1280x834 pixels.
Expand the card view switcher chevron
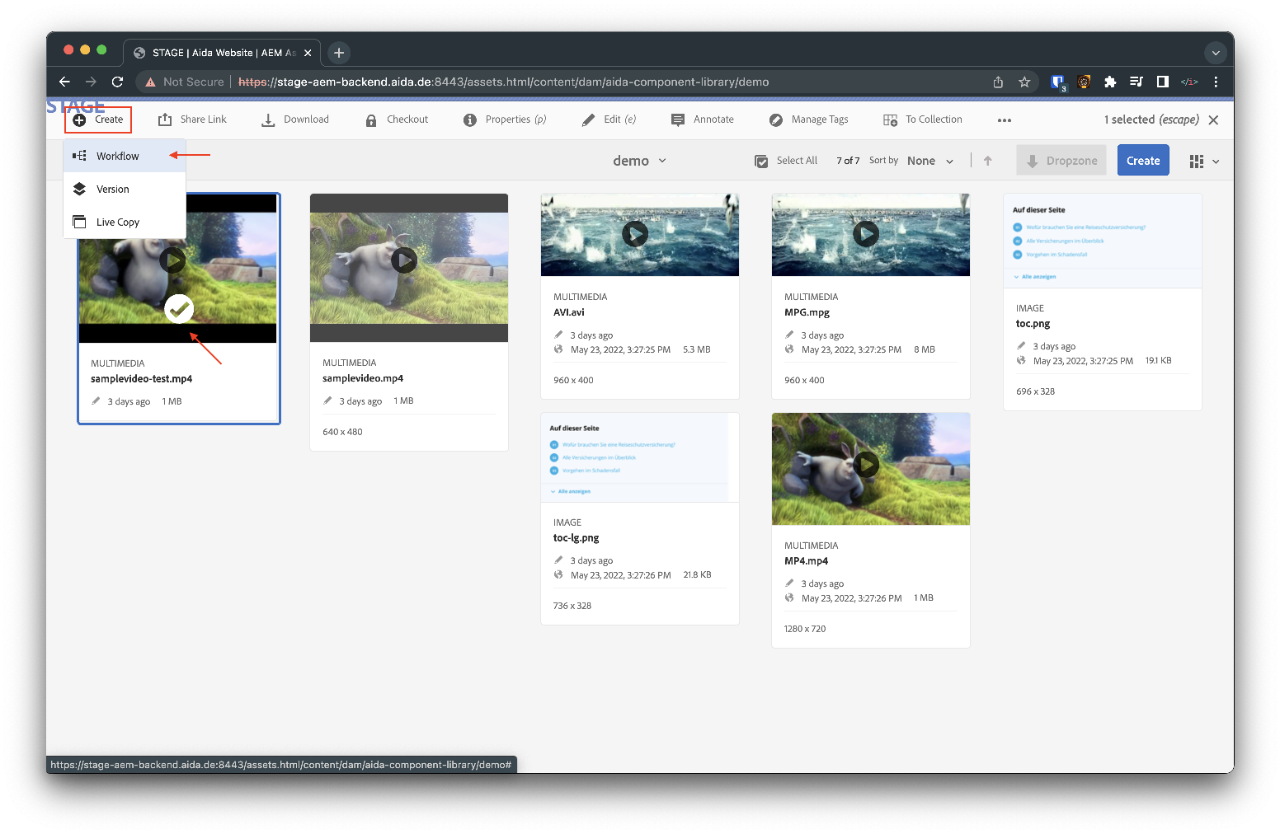tap(1215, 160)
